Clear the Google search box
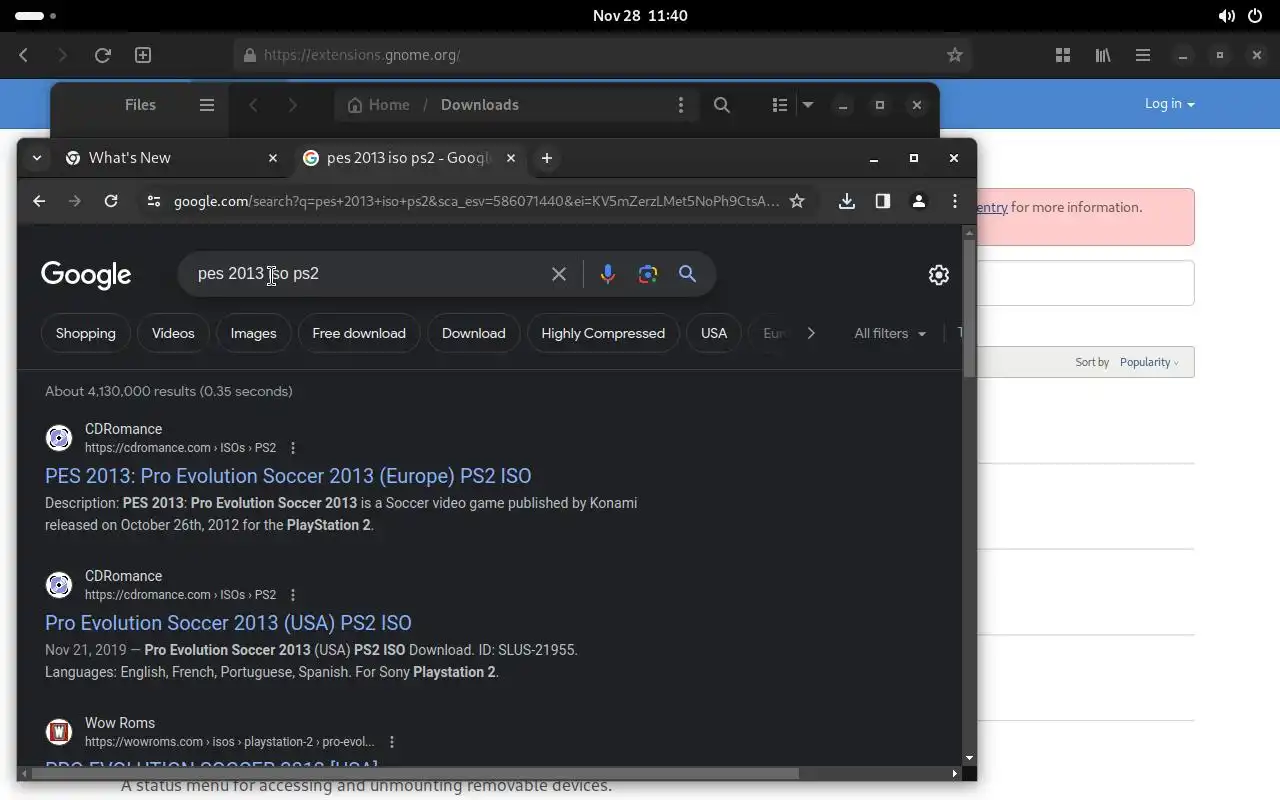This screenshot has width=1280, height=800. pos(559,274)
